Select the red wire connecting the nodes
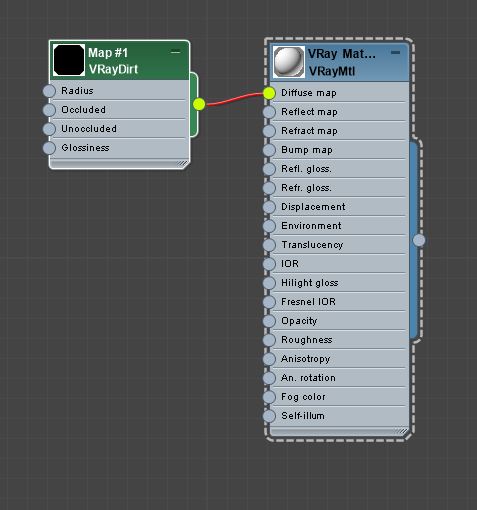The width and height of the screenshot is (477, 510). [x=234, y=99]
